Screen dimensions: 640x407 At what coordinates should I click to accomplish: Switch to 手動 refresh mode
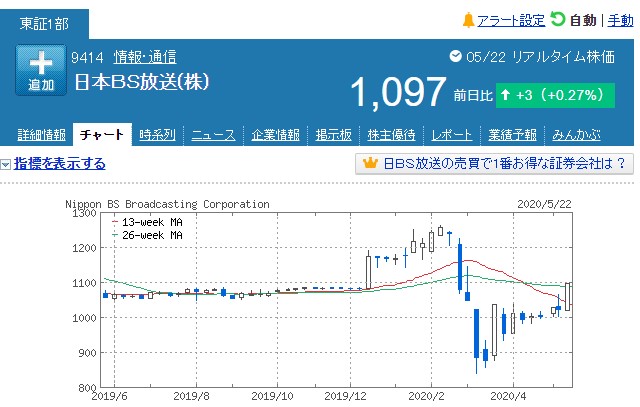[x=620, y=20]
